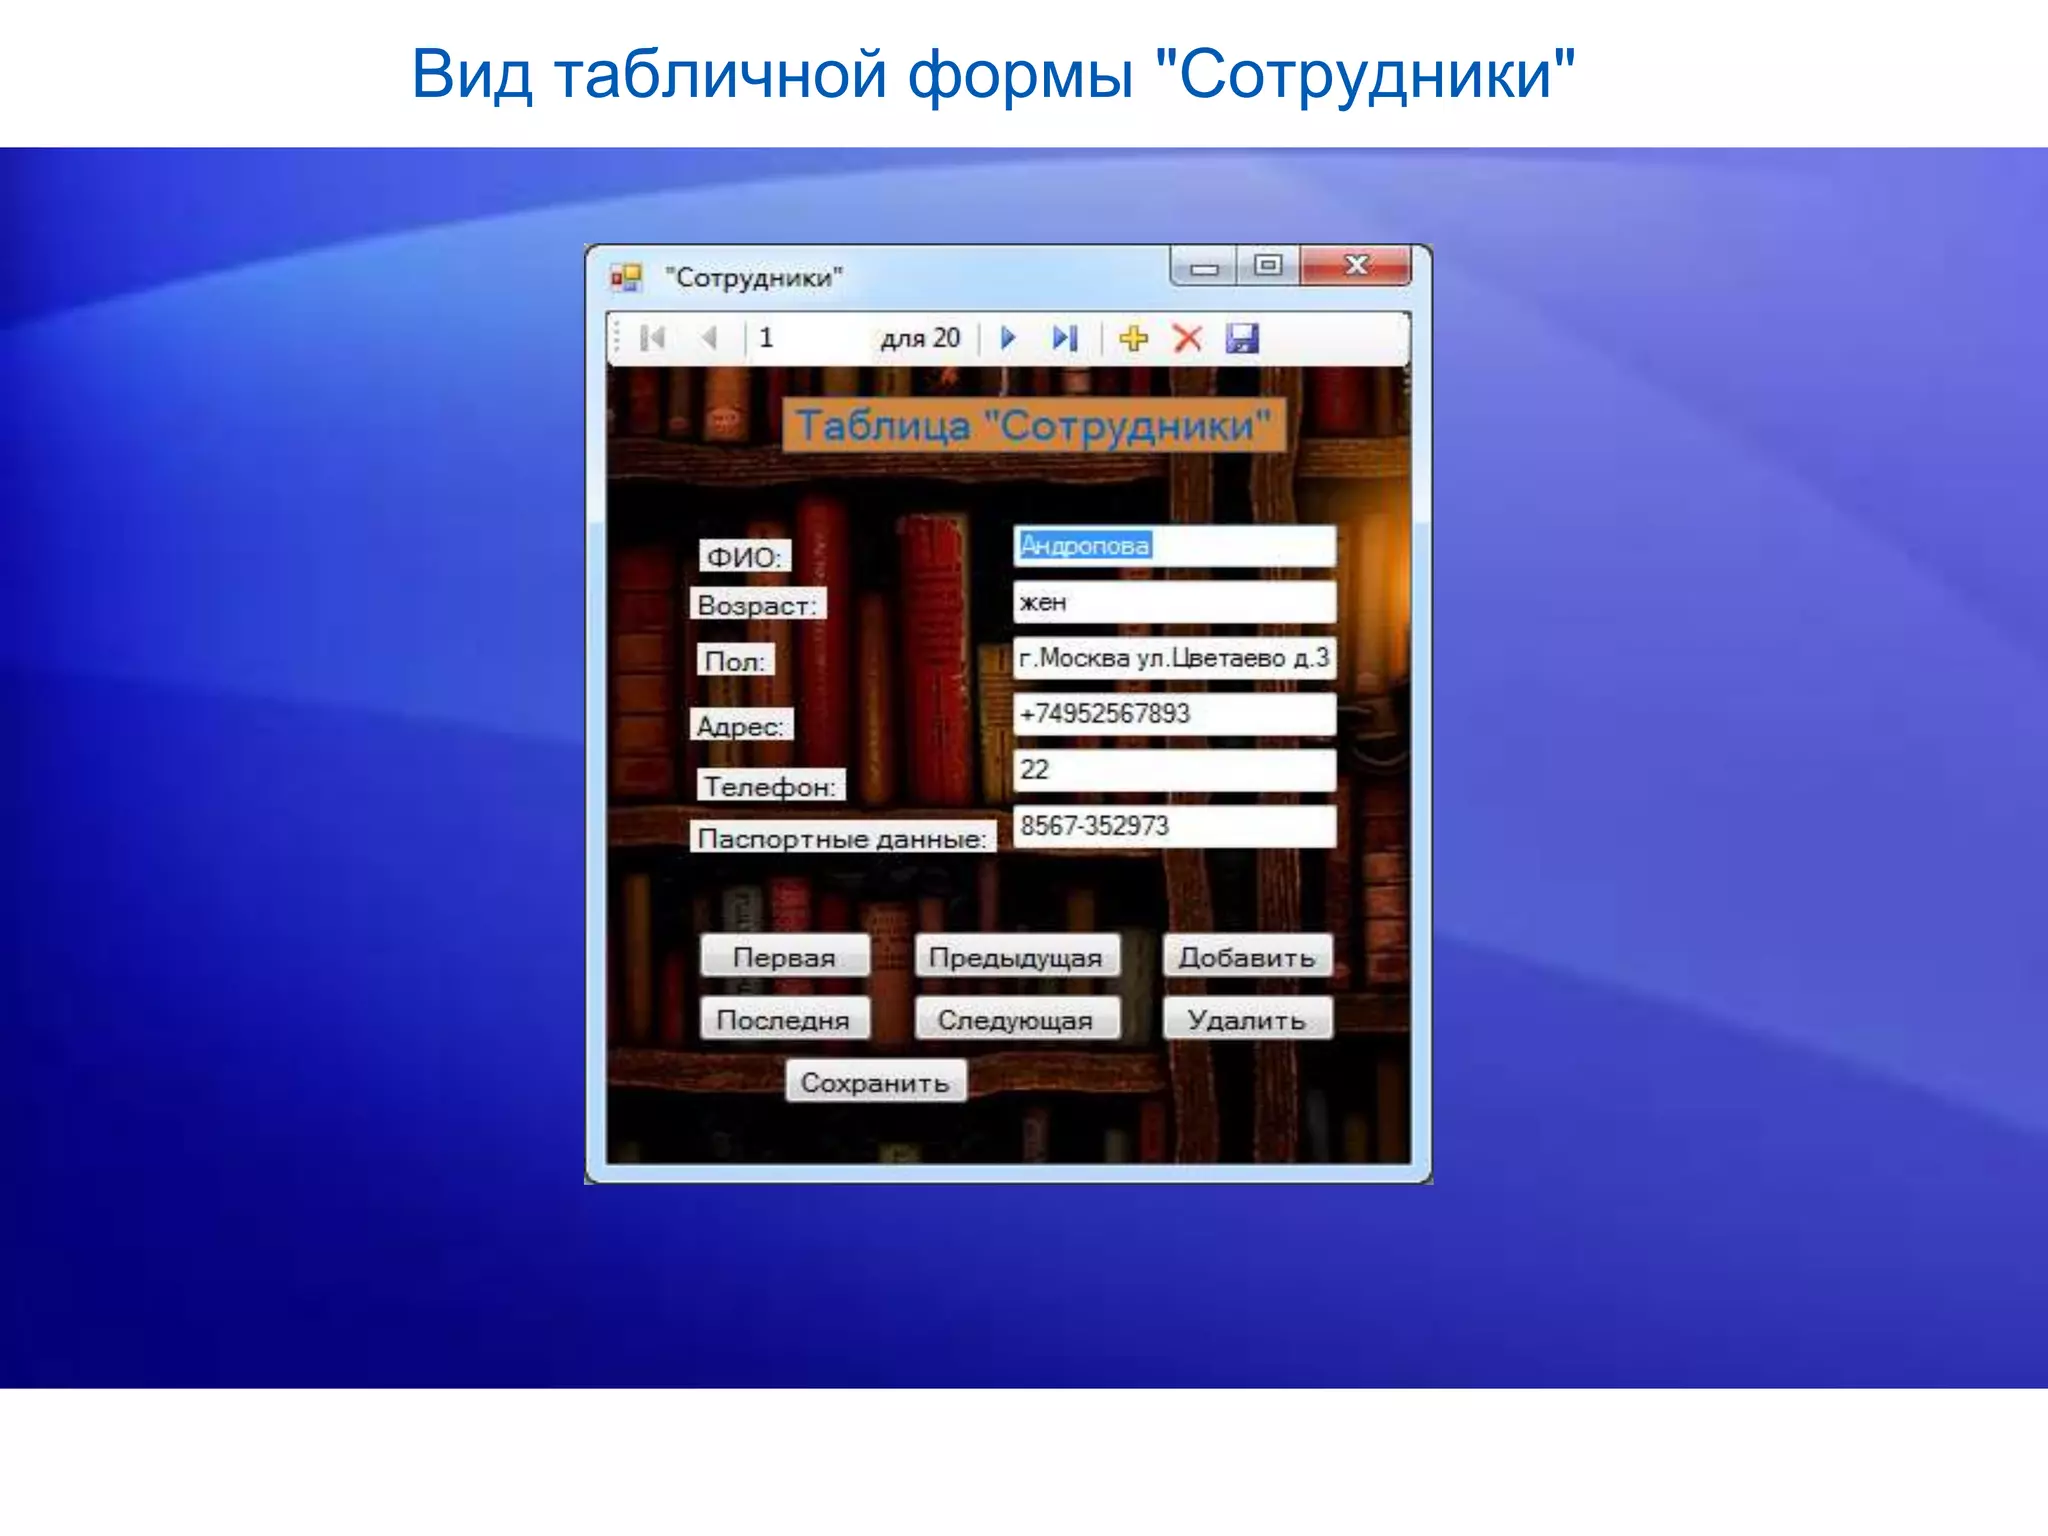Focus the field containing жен

coord(1174,602)
